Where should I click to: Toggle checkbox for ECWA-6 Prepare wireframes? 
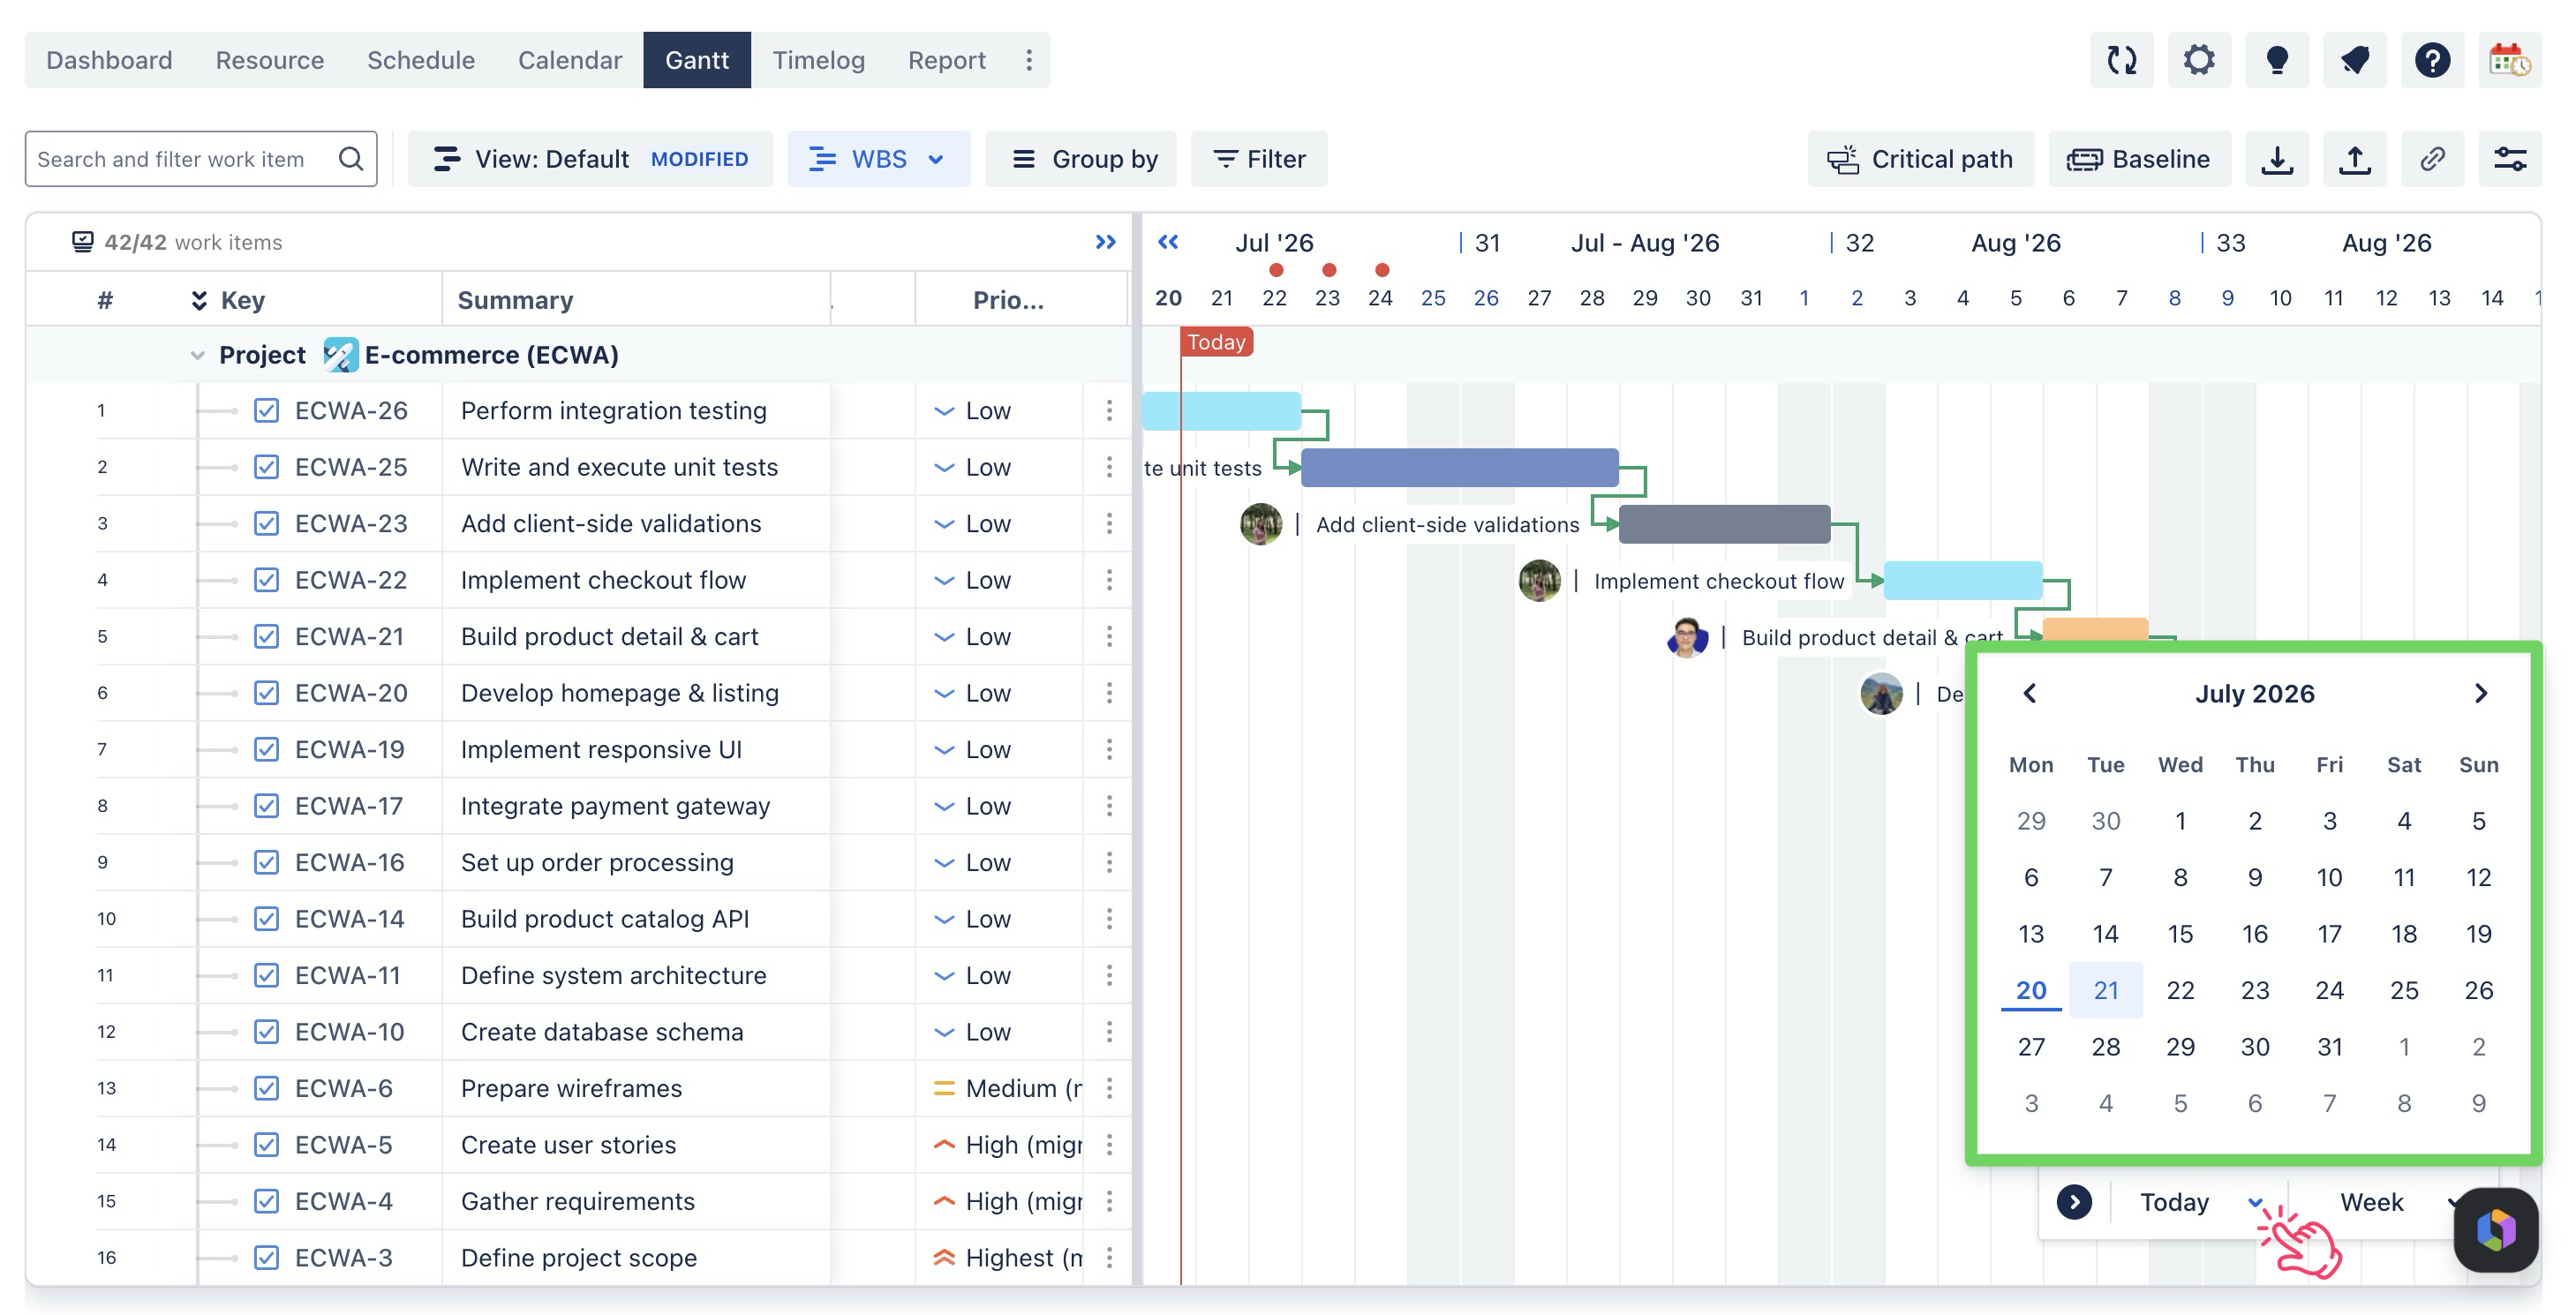[266, 1088]
